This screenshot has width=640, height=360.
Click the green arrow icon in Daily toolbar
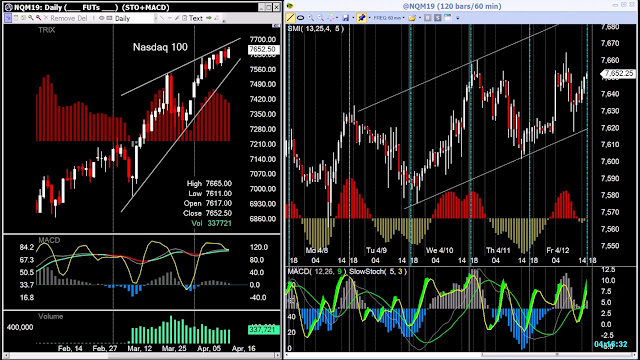[209, 18]
